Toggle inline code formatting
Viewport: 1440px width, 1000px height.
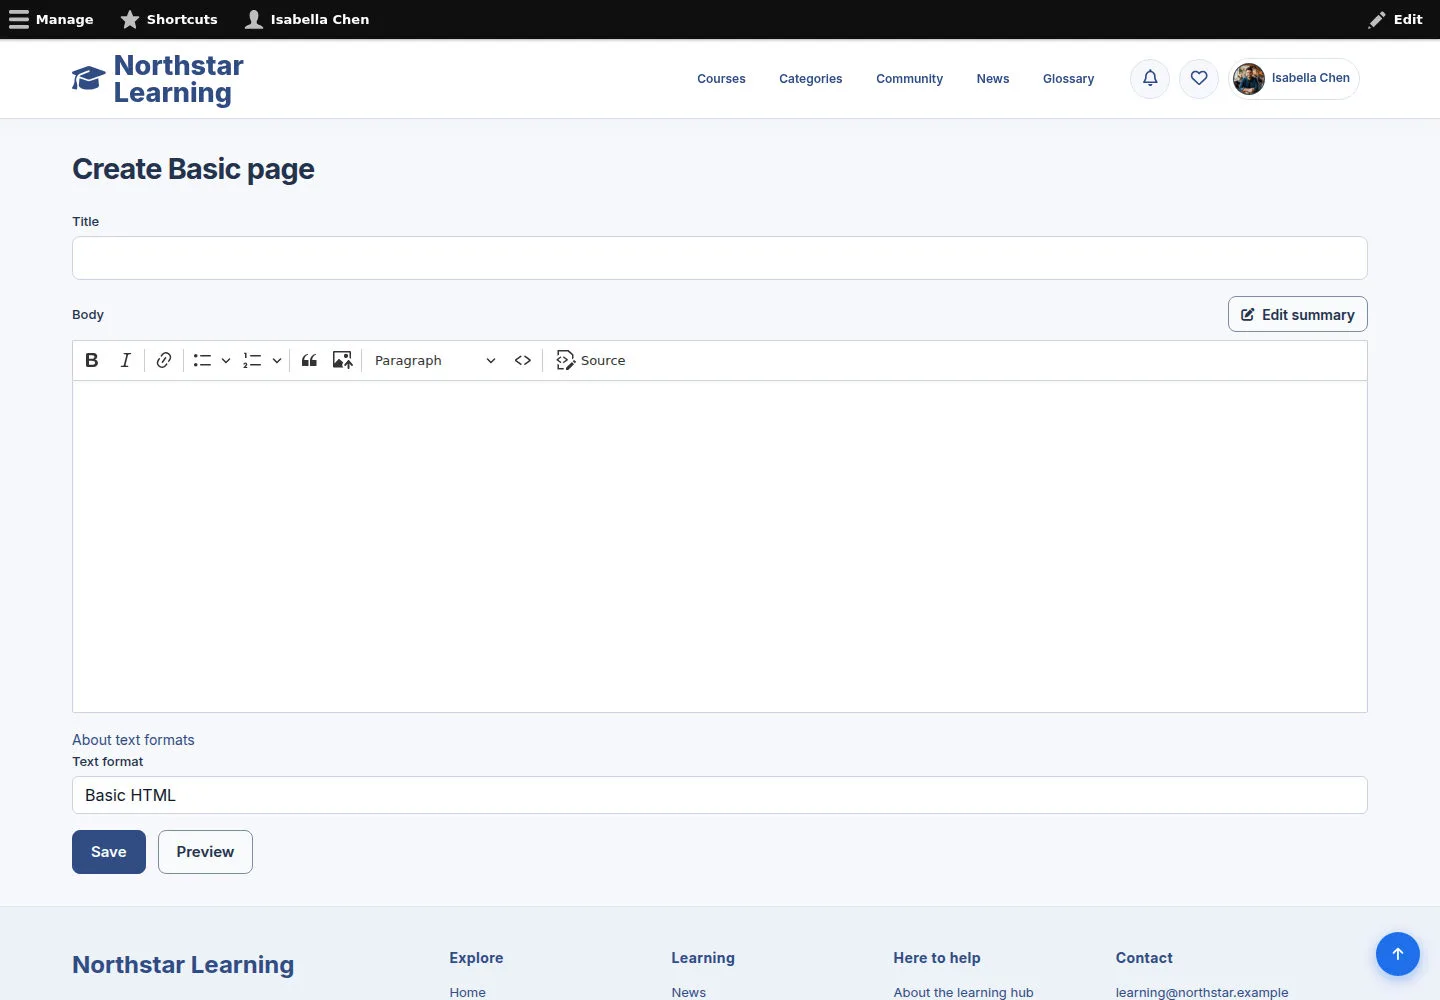pyautogui.click(x=523, y=360)
